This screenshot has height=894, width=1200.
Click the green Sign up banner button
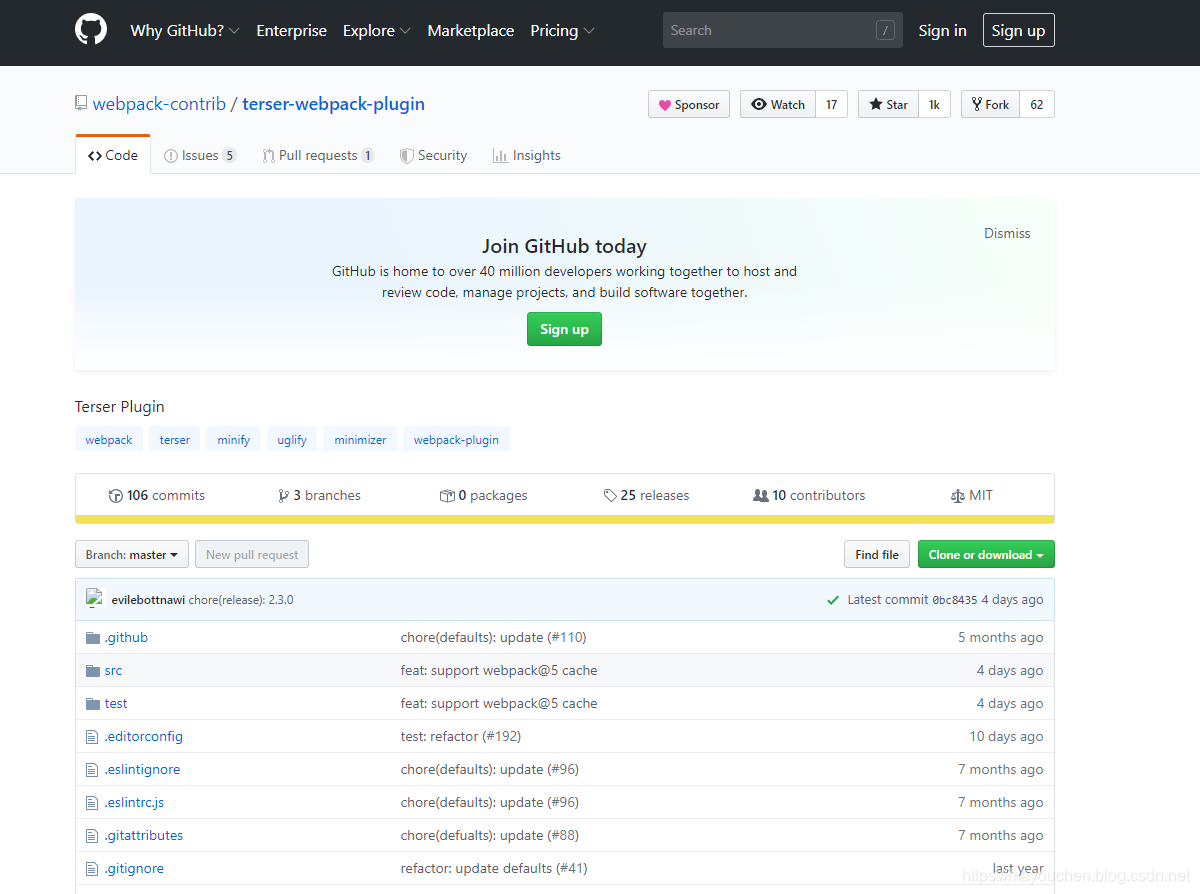[564, 329]
